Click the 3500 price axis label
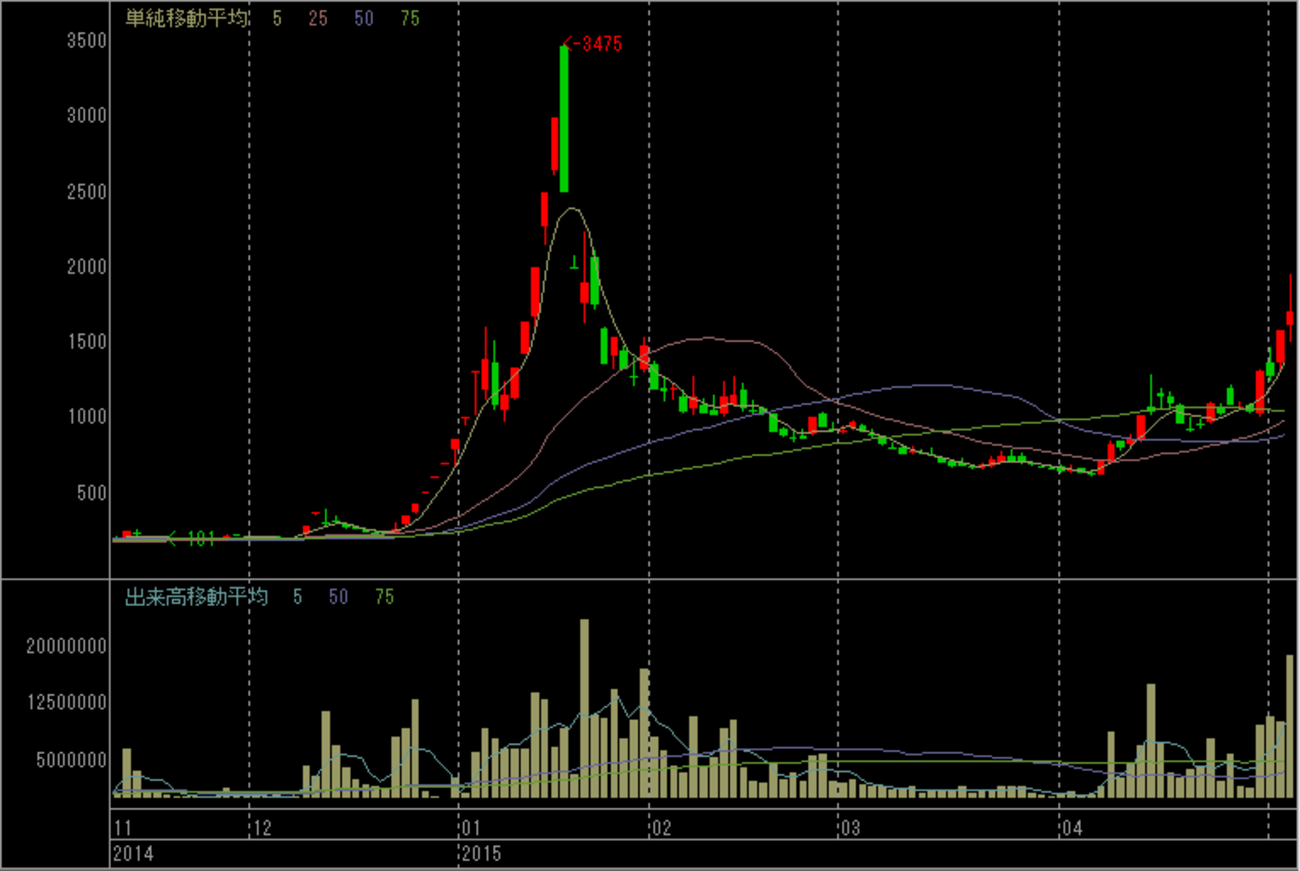The width and height of the screenshot is (1300, 871). pyautogui.click(x=87, y=41)
